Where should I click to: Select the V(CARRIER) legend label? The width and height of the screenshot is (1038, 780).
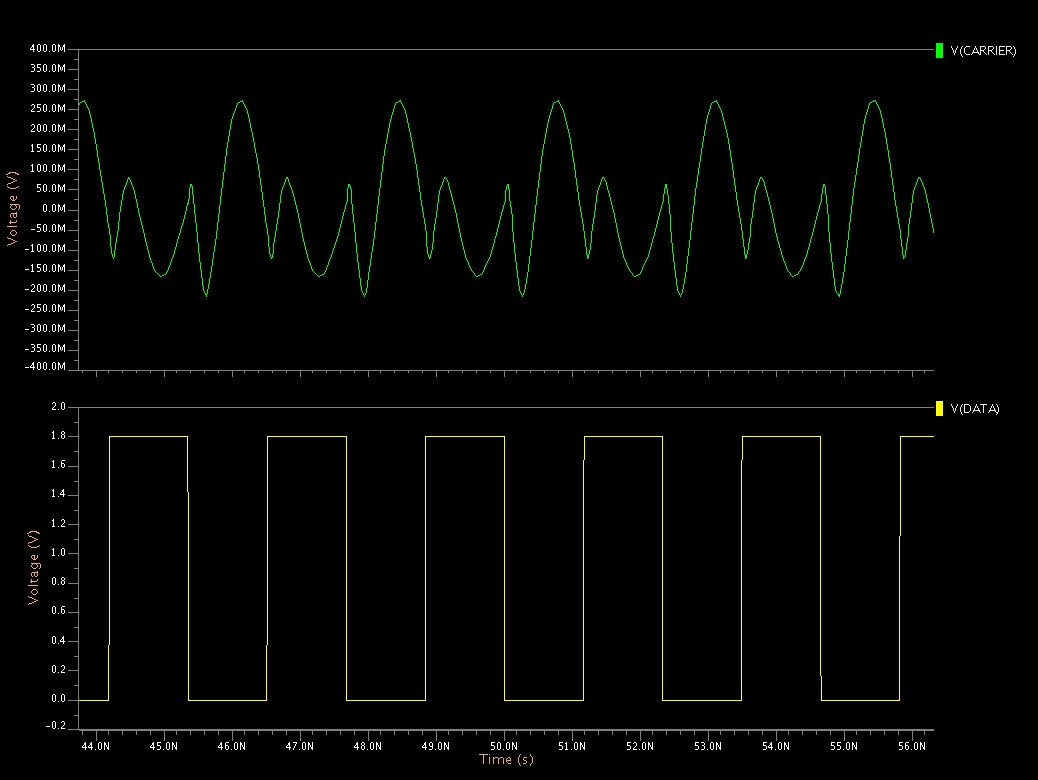pos(983,50)
